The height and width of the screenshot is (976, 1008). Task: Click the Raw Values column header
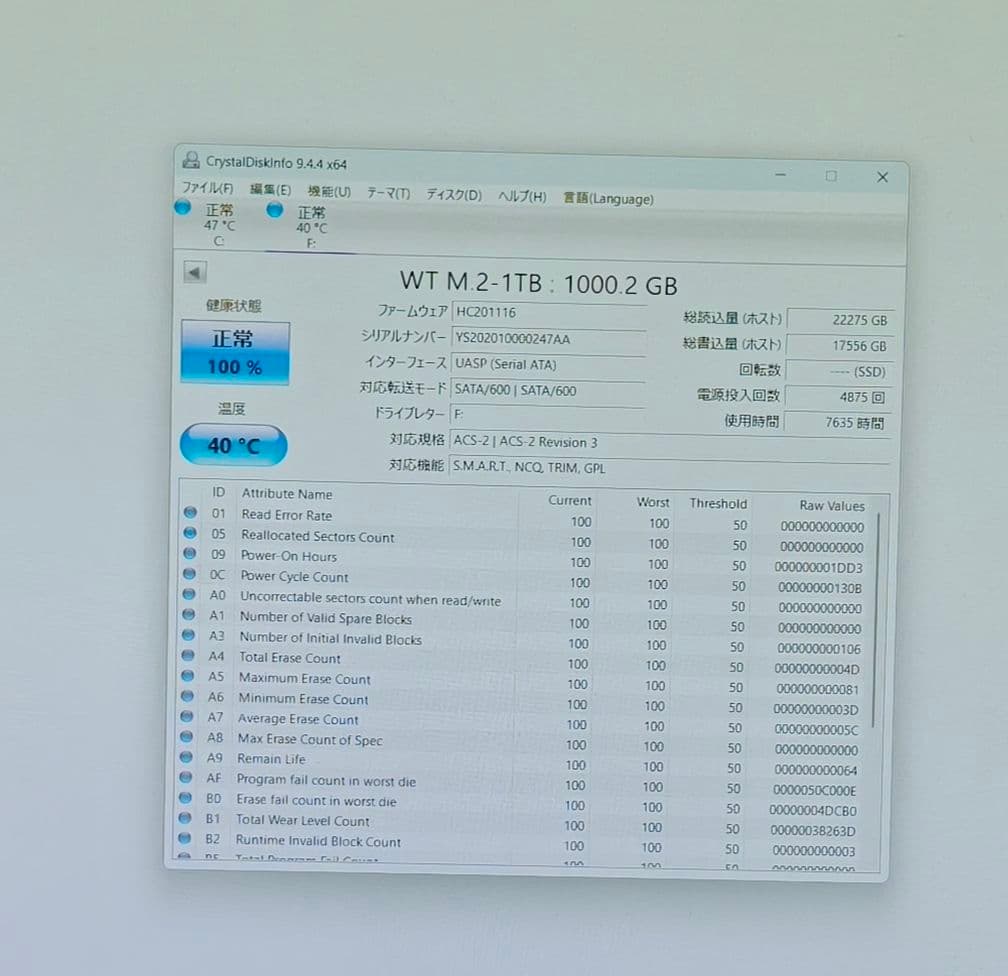tap(832, 506)
